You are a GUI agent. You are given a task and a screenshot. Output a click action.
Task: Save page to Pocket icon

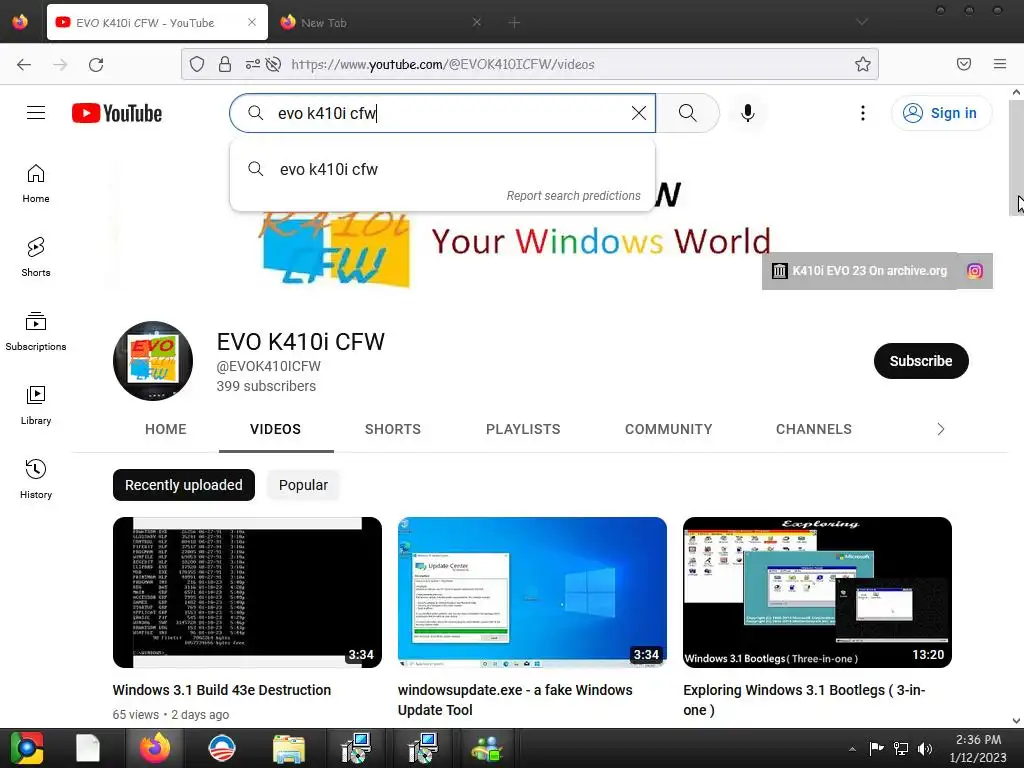[x=964, y=64]
